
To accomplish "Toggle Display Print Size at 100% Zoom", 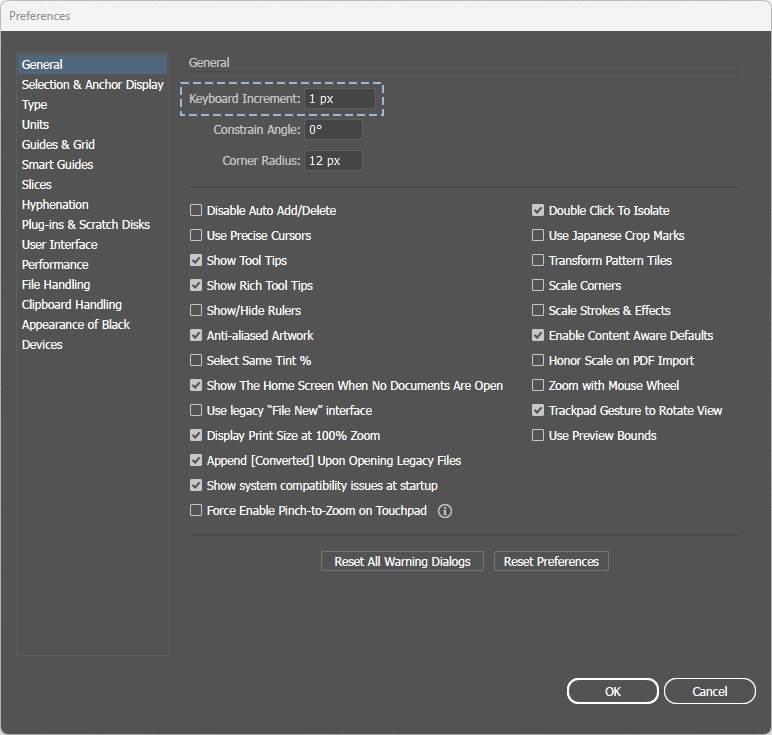I will 196,435.
